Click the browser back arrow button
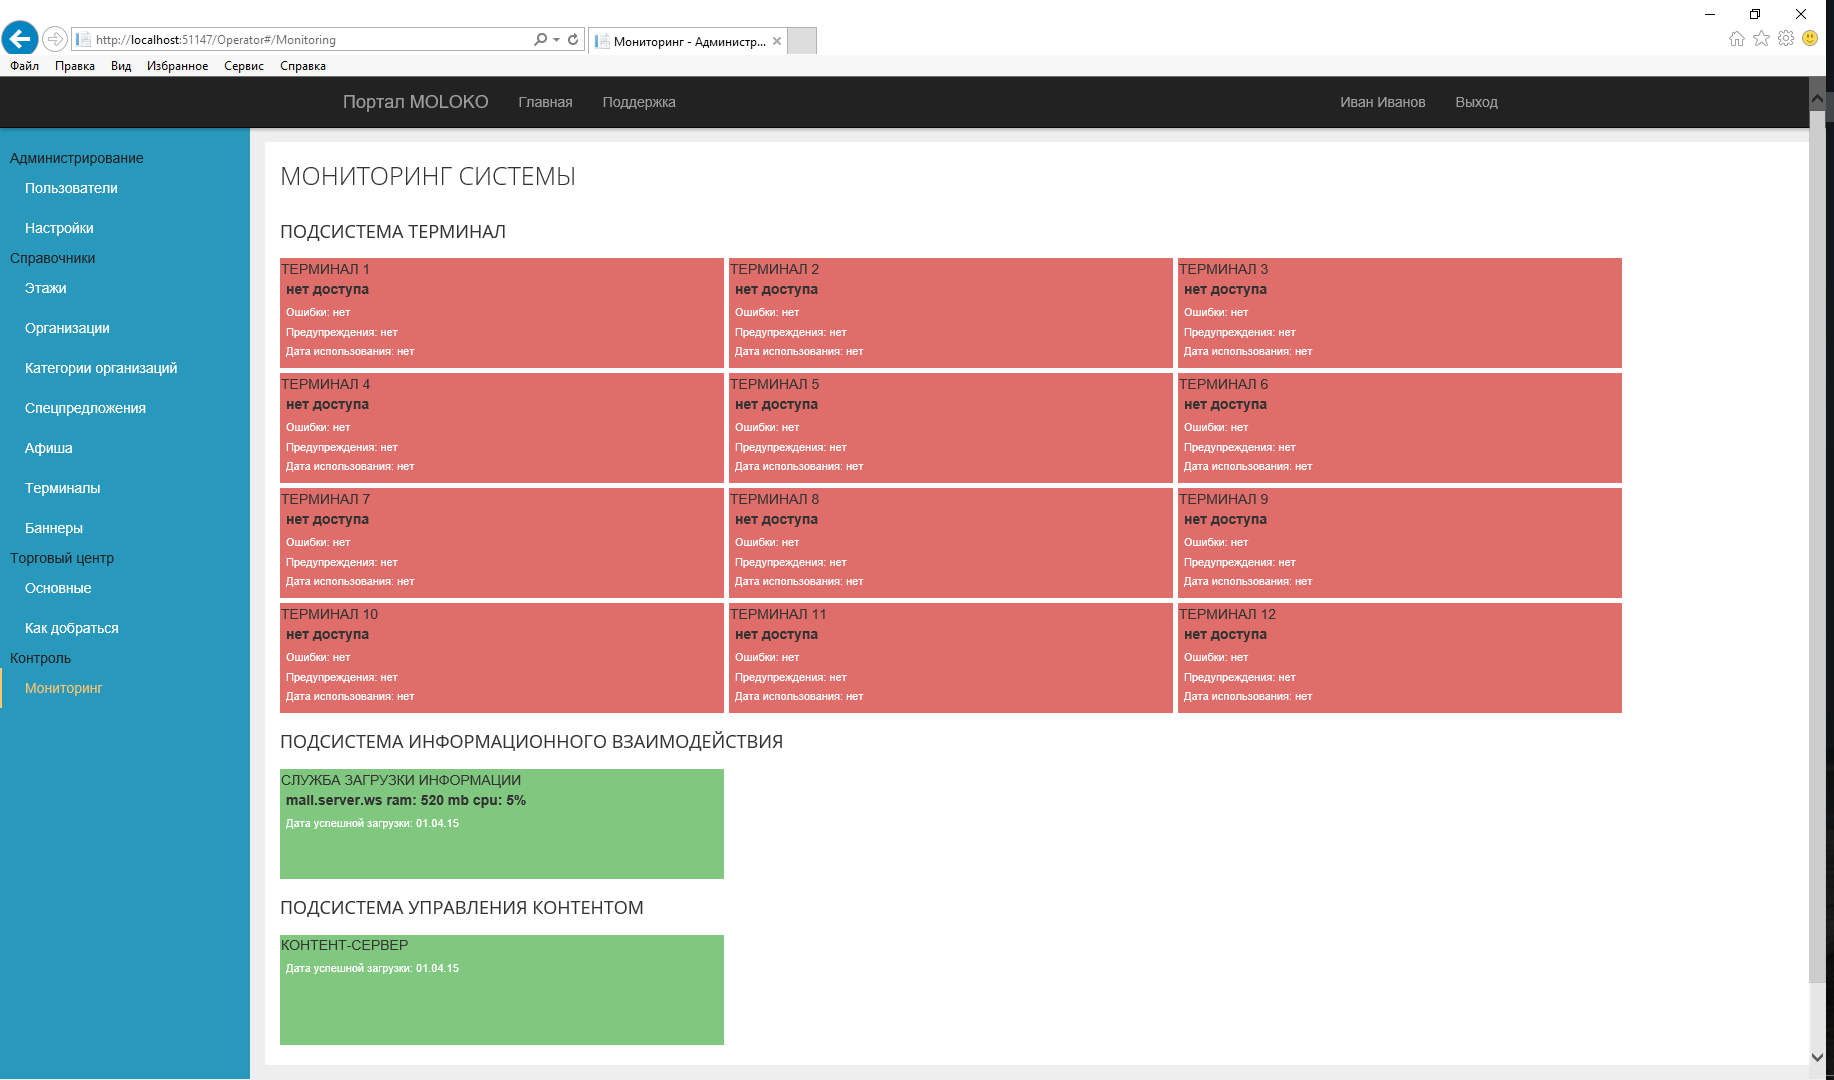 [x=19, y=39]
